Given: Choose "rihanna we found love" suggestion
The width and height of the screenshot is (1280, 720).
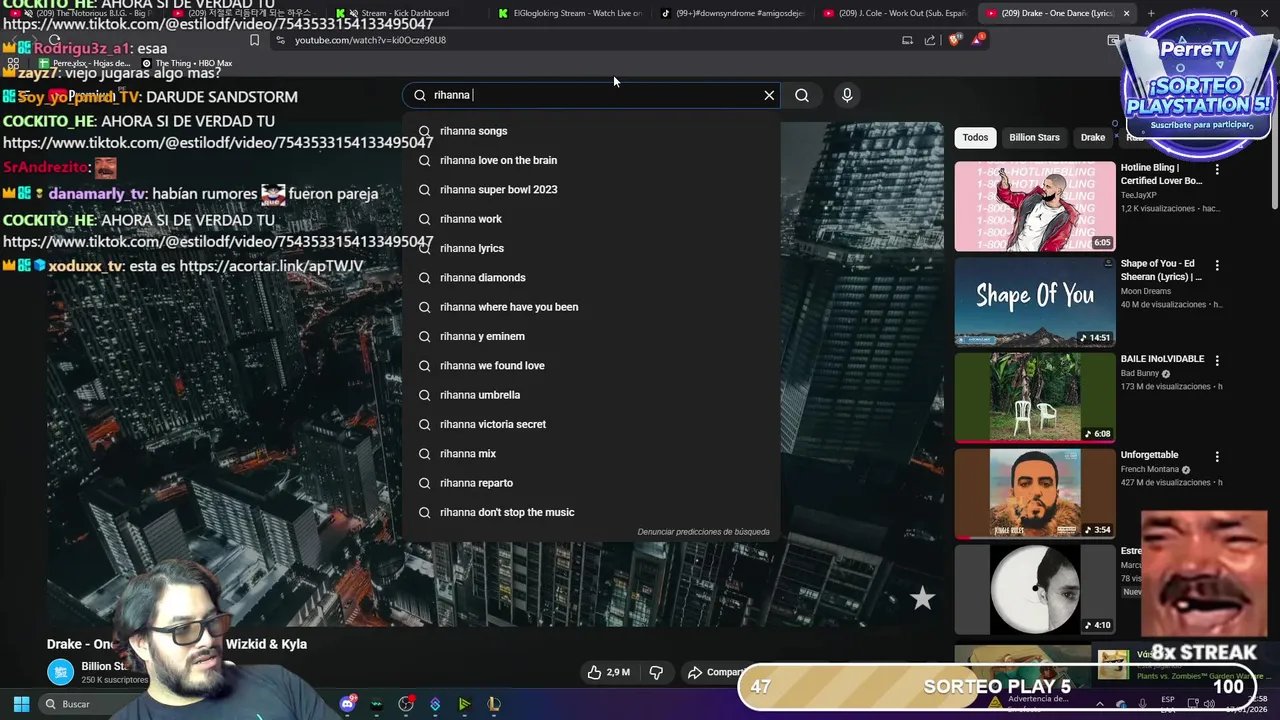Looking at the screenshot, I should (591, 365).
